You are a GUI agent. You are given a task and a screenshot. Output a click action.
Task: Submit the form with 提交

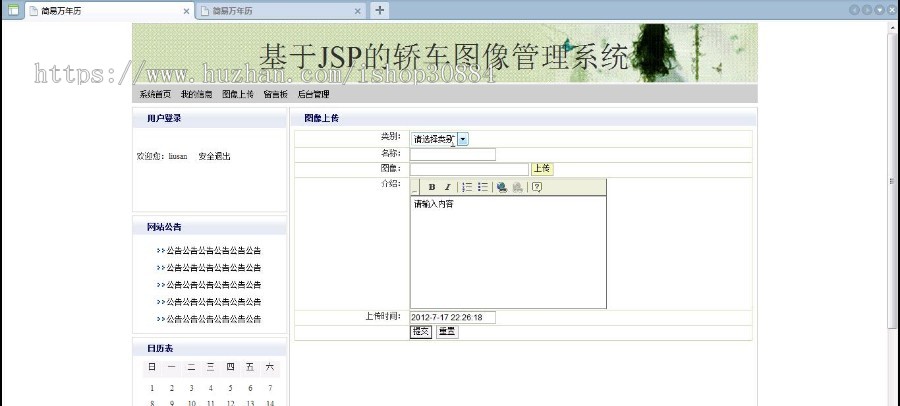[x=421, y=332]
